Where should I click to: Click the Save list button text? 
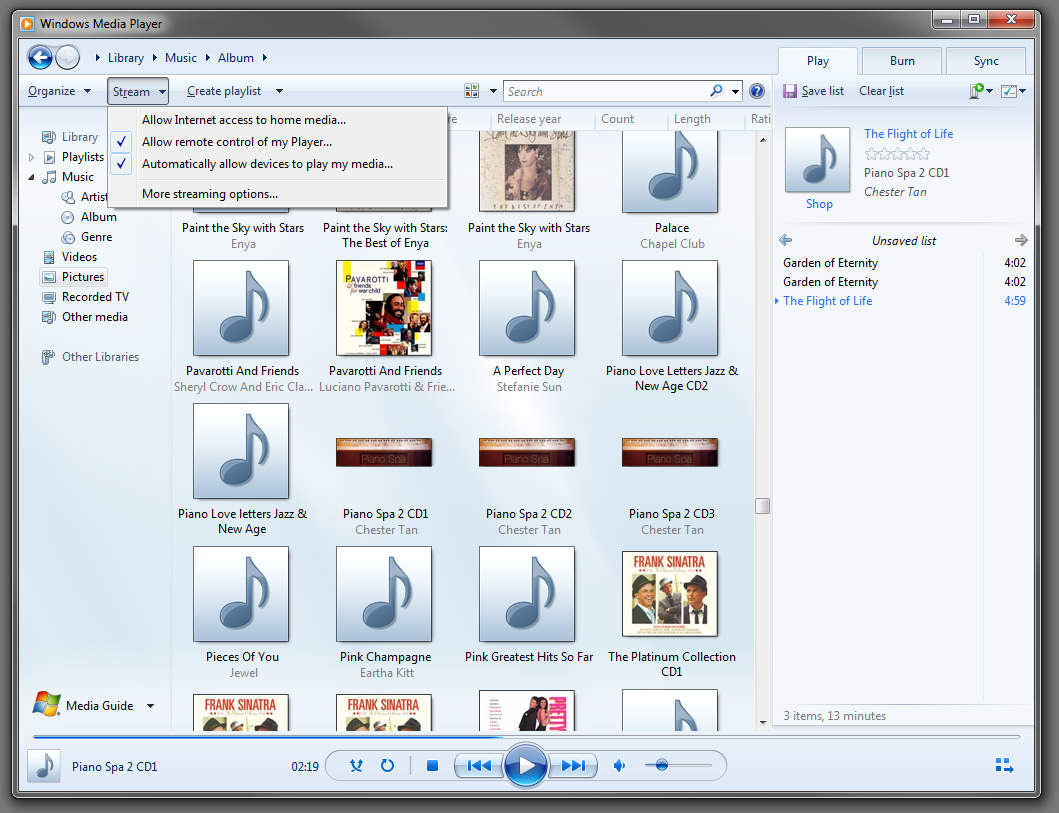click(823, 90)
